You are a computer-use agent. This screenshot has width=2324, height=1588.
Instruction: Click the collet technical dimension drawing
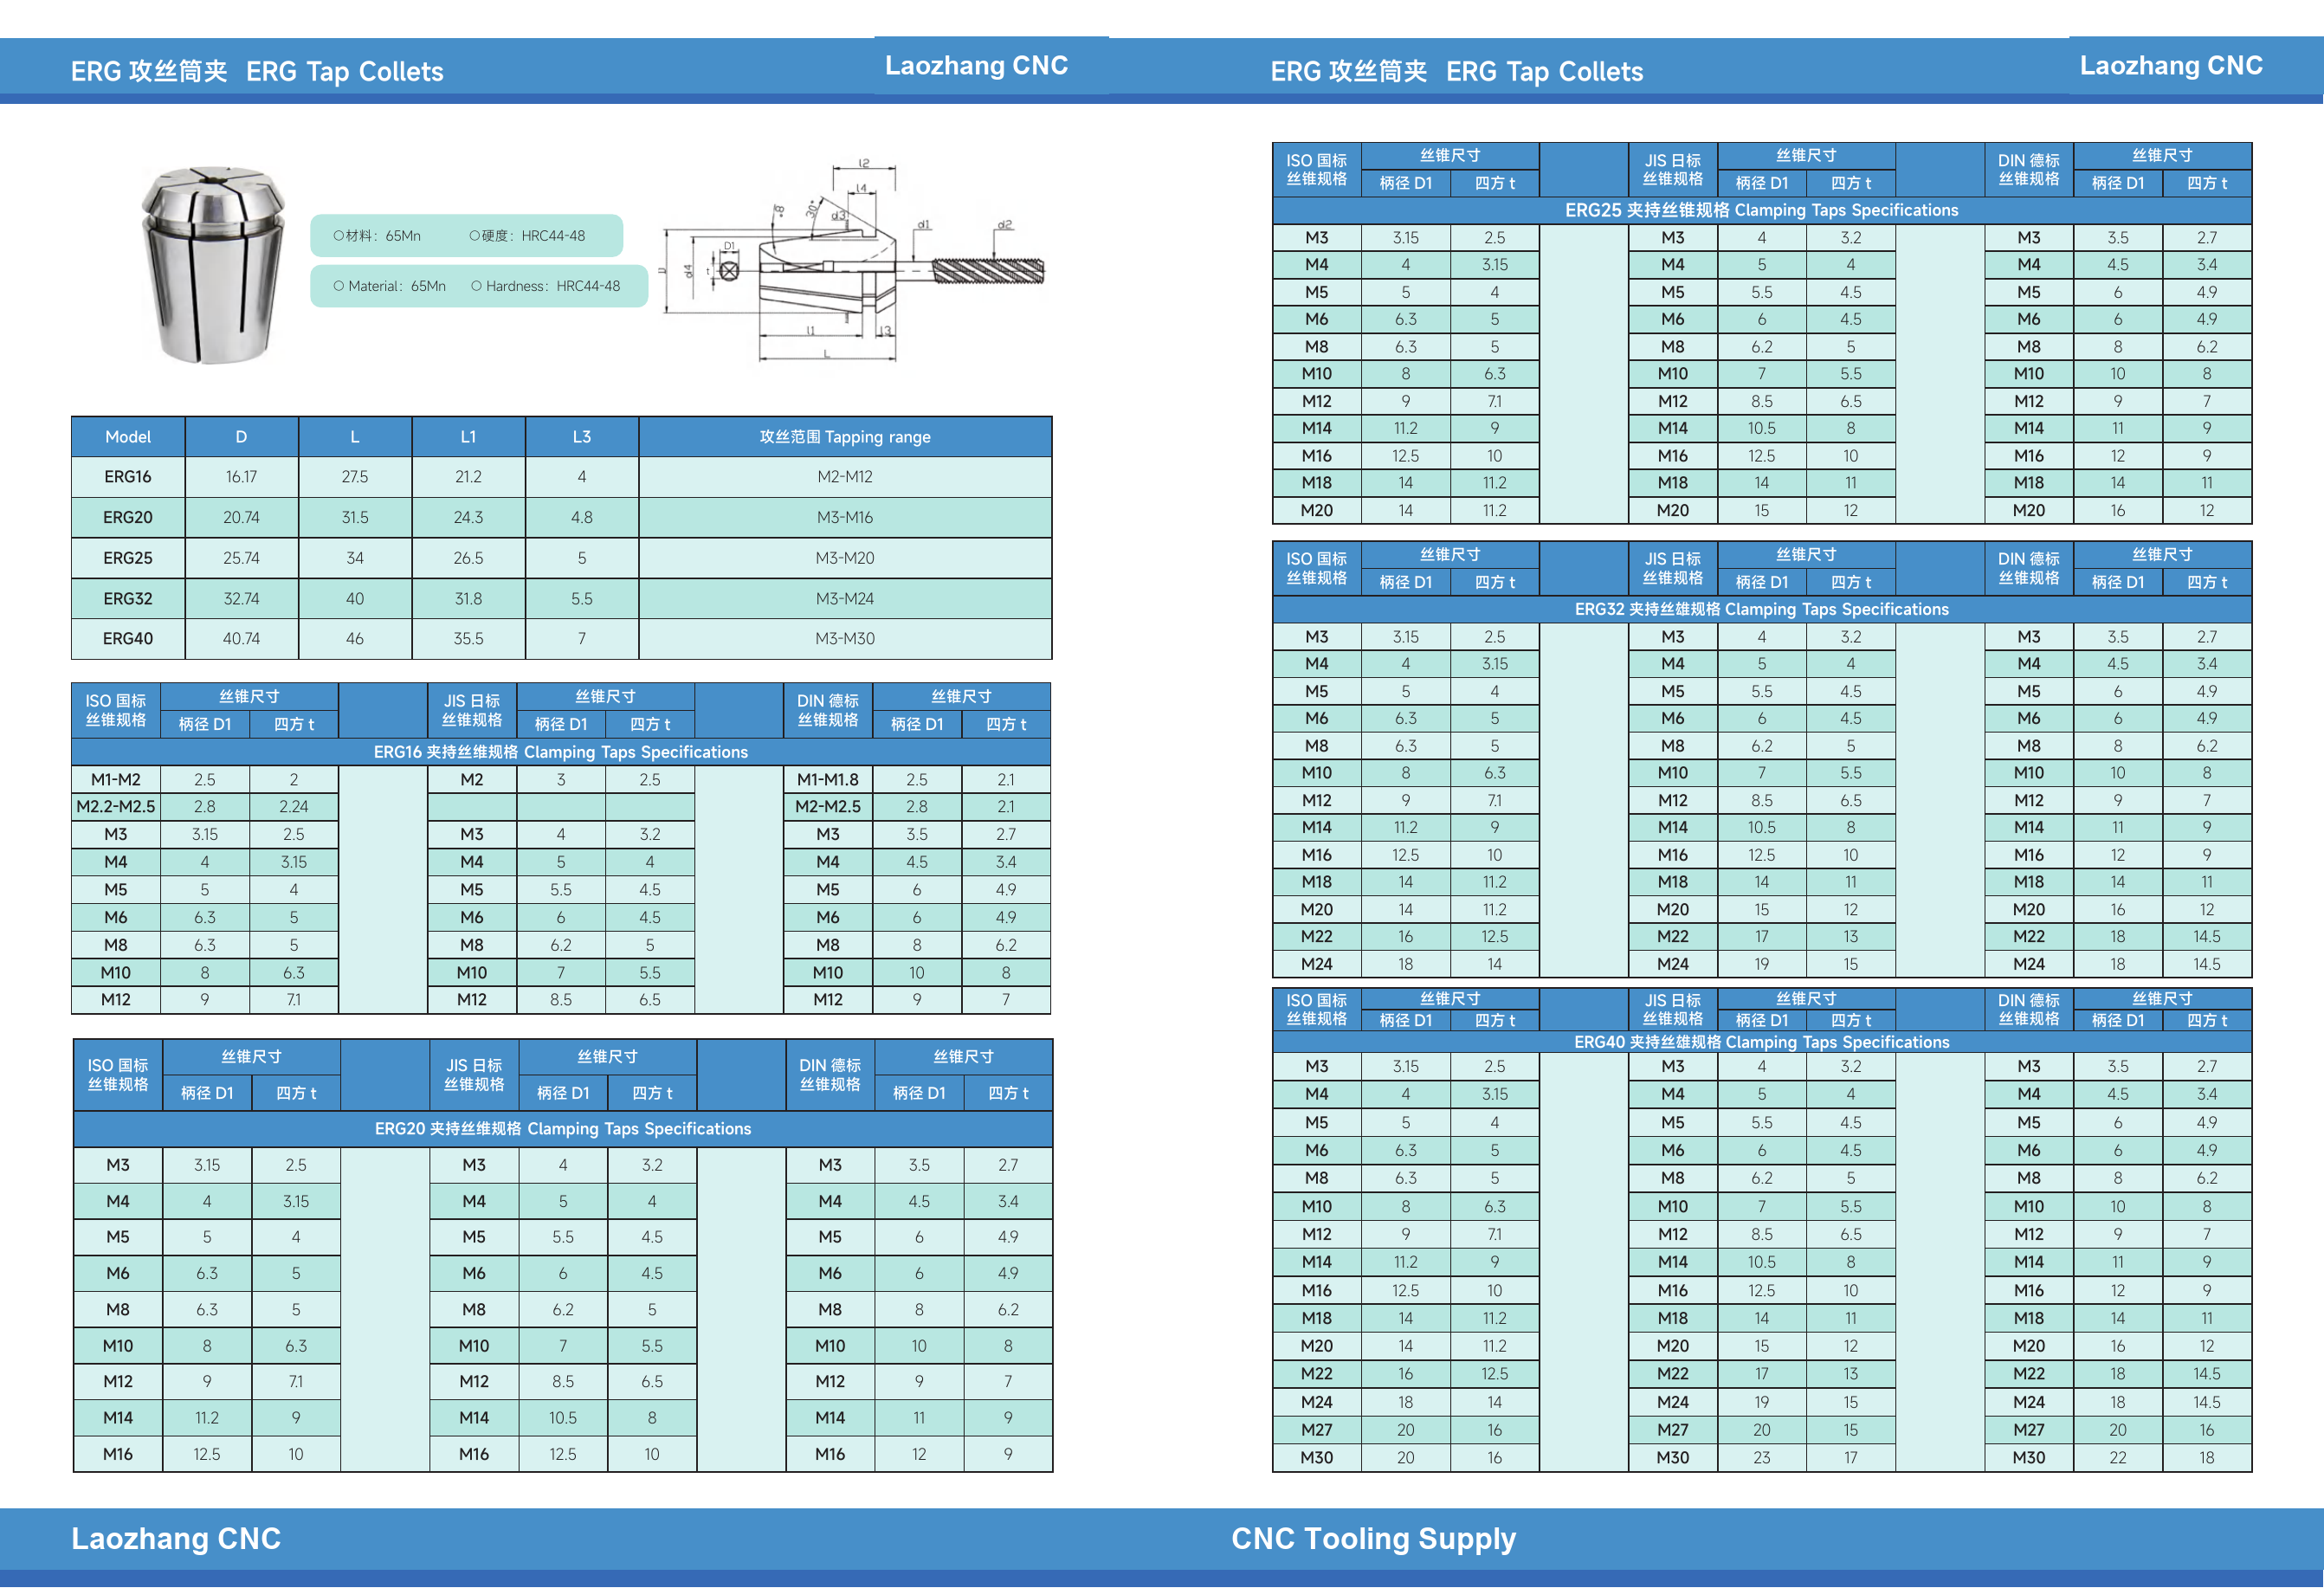[852, 261]
